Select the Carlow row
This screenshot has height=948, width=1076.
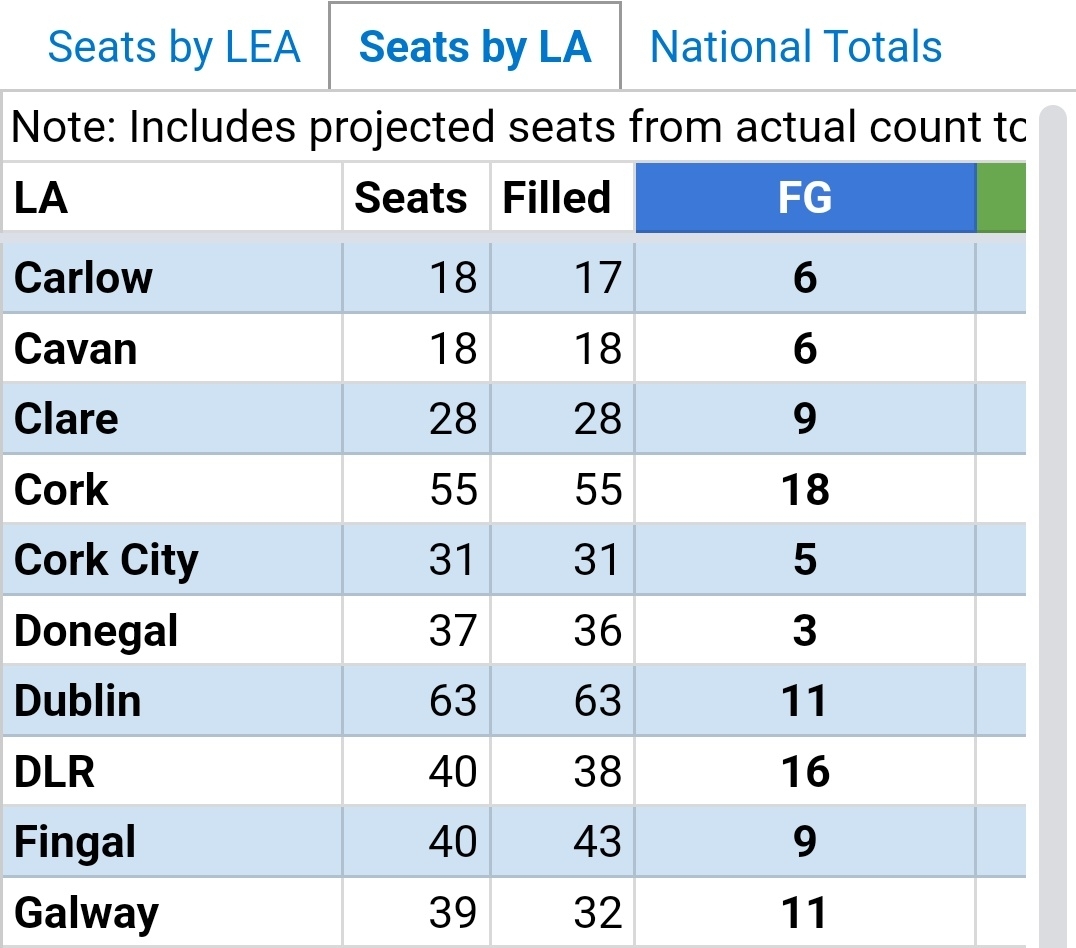(x=83, y=278)
